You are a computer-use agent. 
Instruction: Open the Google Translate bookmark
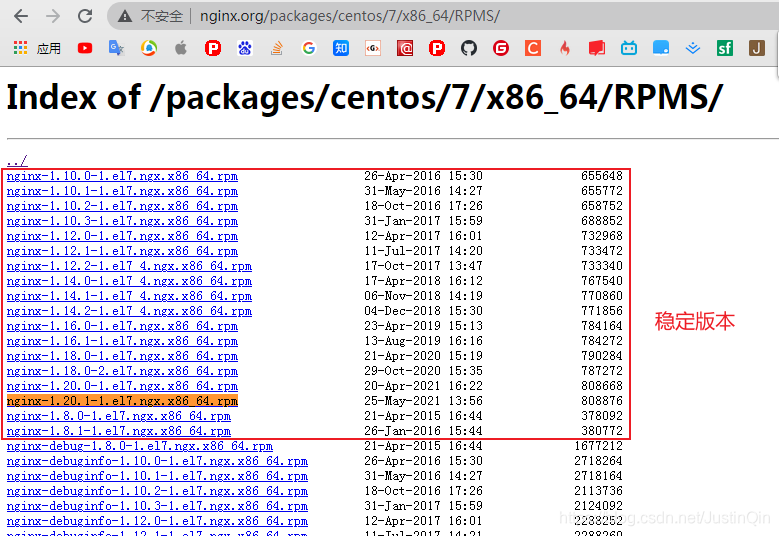tap(116, 48)
